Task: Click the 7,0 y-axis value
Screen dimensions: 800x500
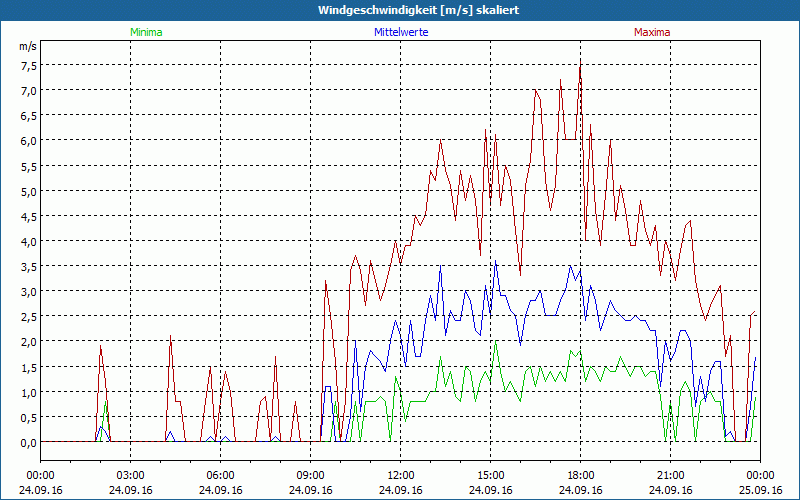Action: pos(29,91)
